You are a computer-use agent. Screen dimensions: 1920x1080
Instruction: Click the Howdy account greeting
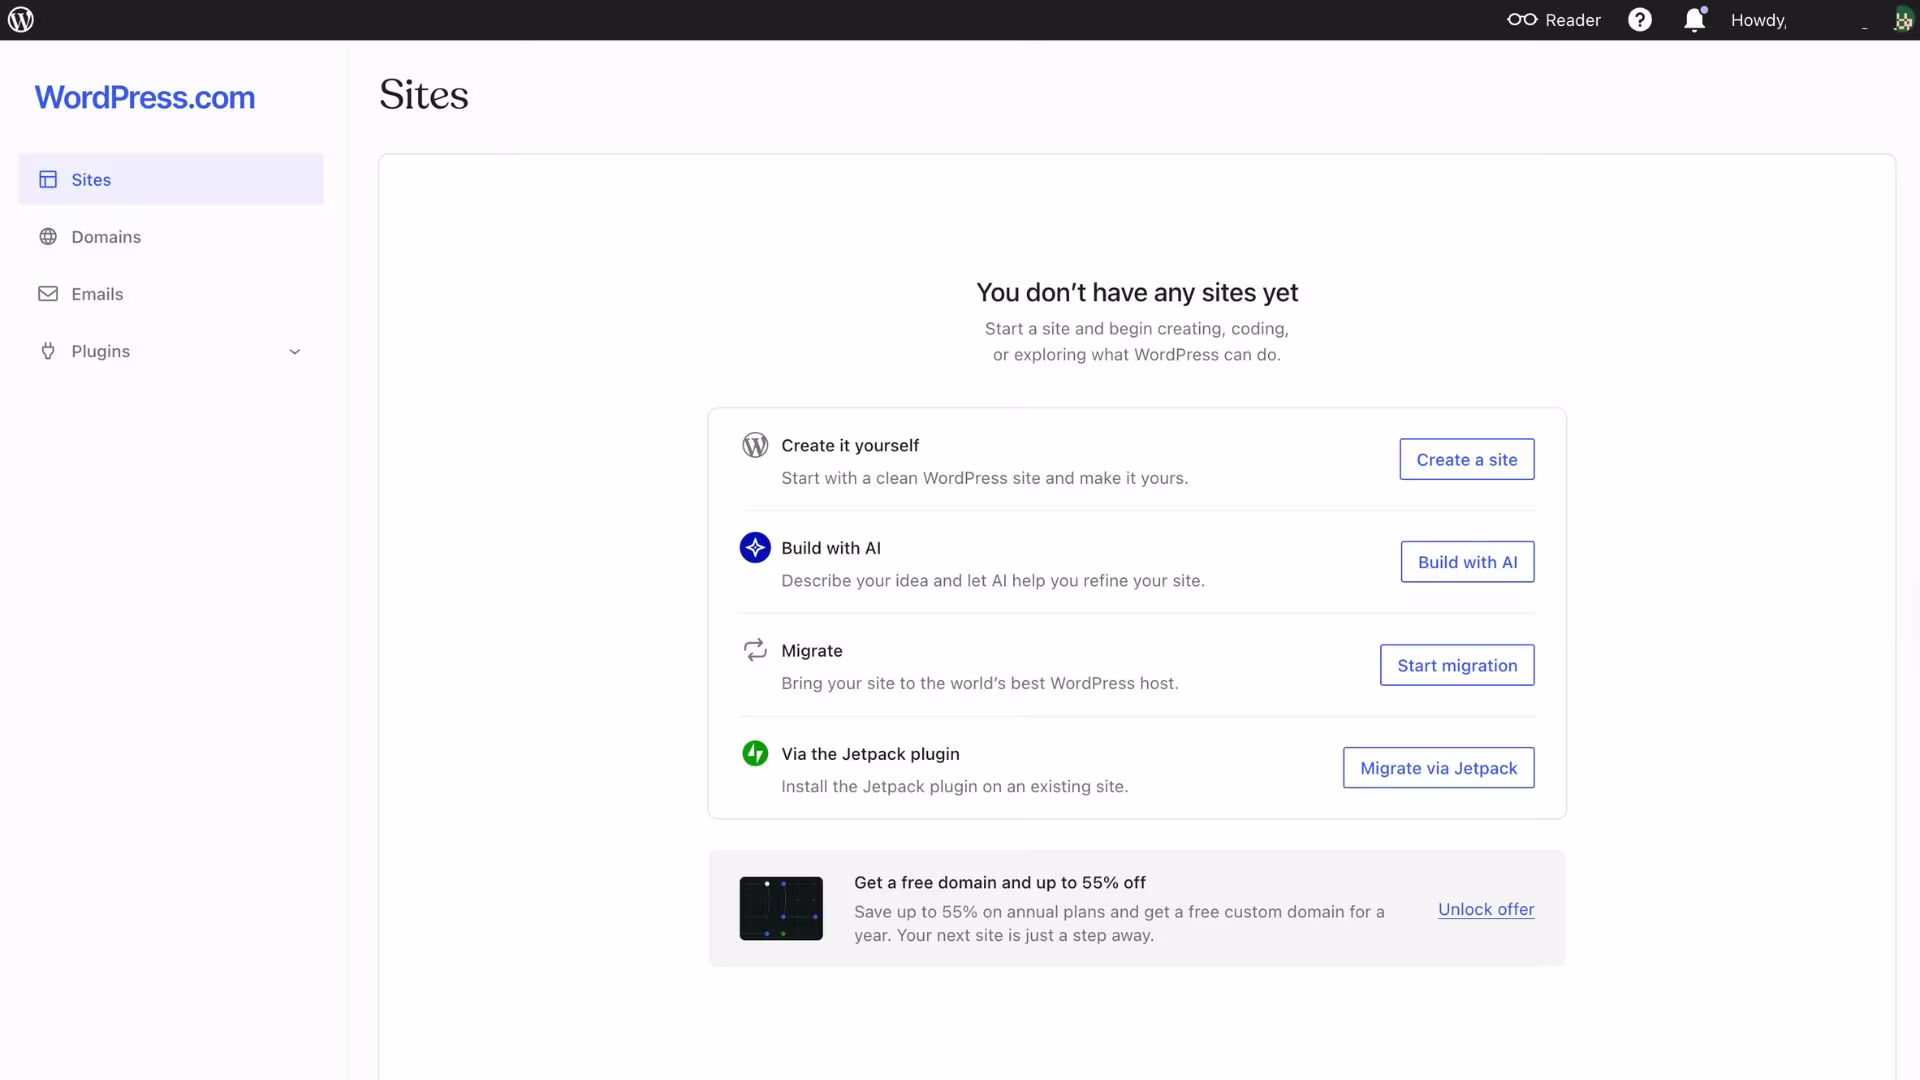[1759, 20]
